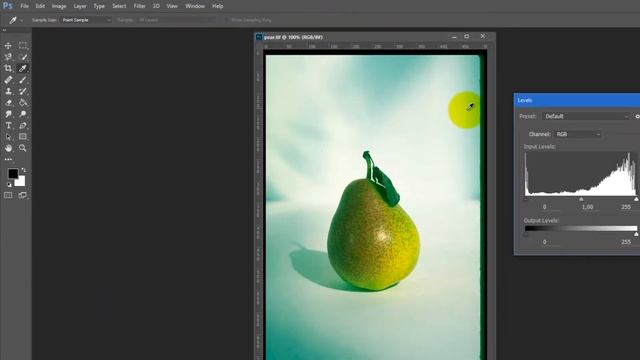Open the Sample Size dropdown
The height and width of the screenshot is (360, 640).
click(x=86, y=20)
